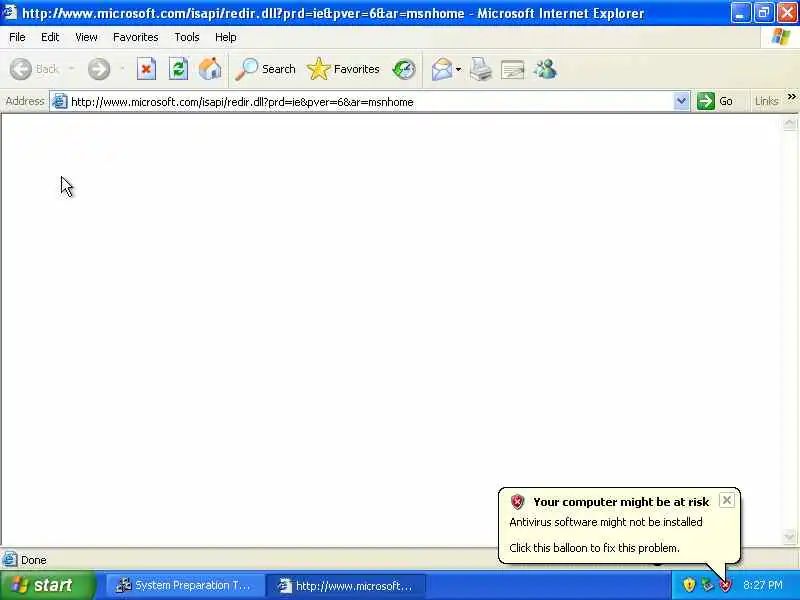Click the network connection tray icon
The height and width of the screenshot is (600, 800).
[707, 585]
